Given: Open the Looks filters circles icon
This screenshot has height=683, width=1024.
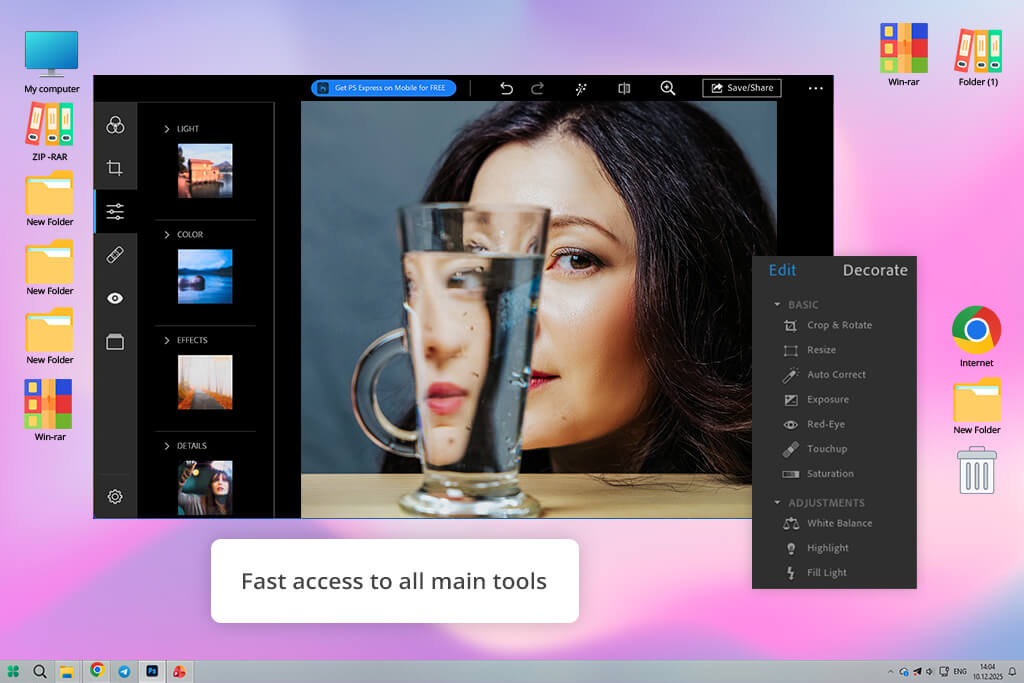Looking at the screenshot, I should 115,125.
